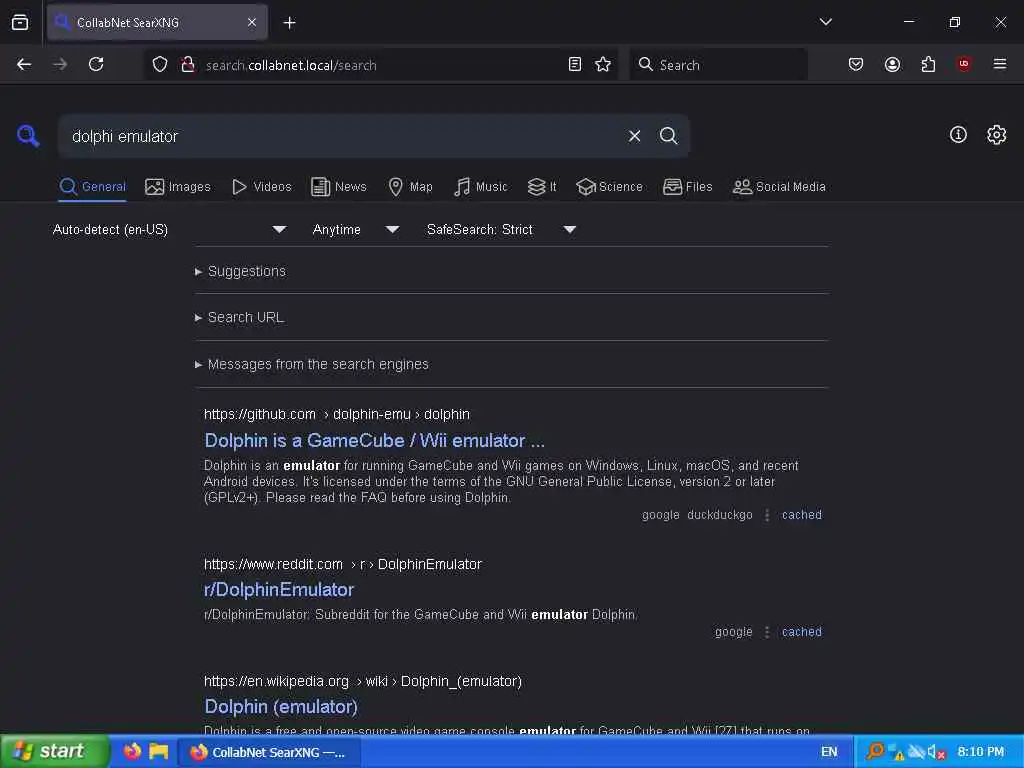The width and height of the screenshot is (1024, 768).
Task: Switch to the Music category
Action: (x=481, y=187)
